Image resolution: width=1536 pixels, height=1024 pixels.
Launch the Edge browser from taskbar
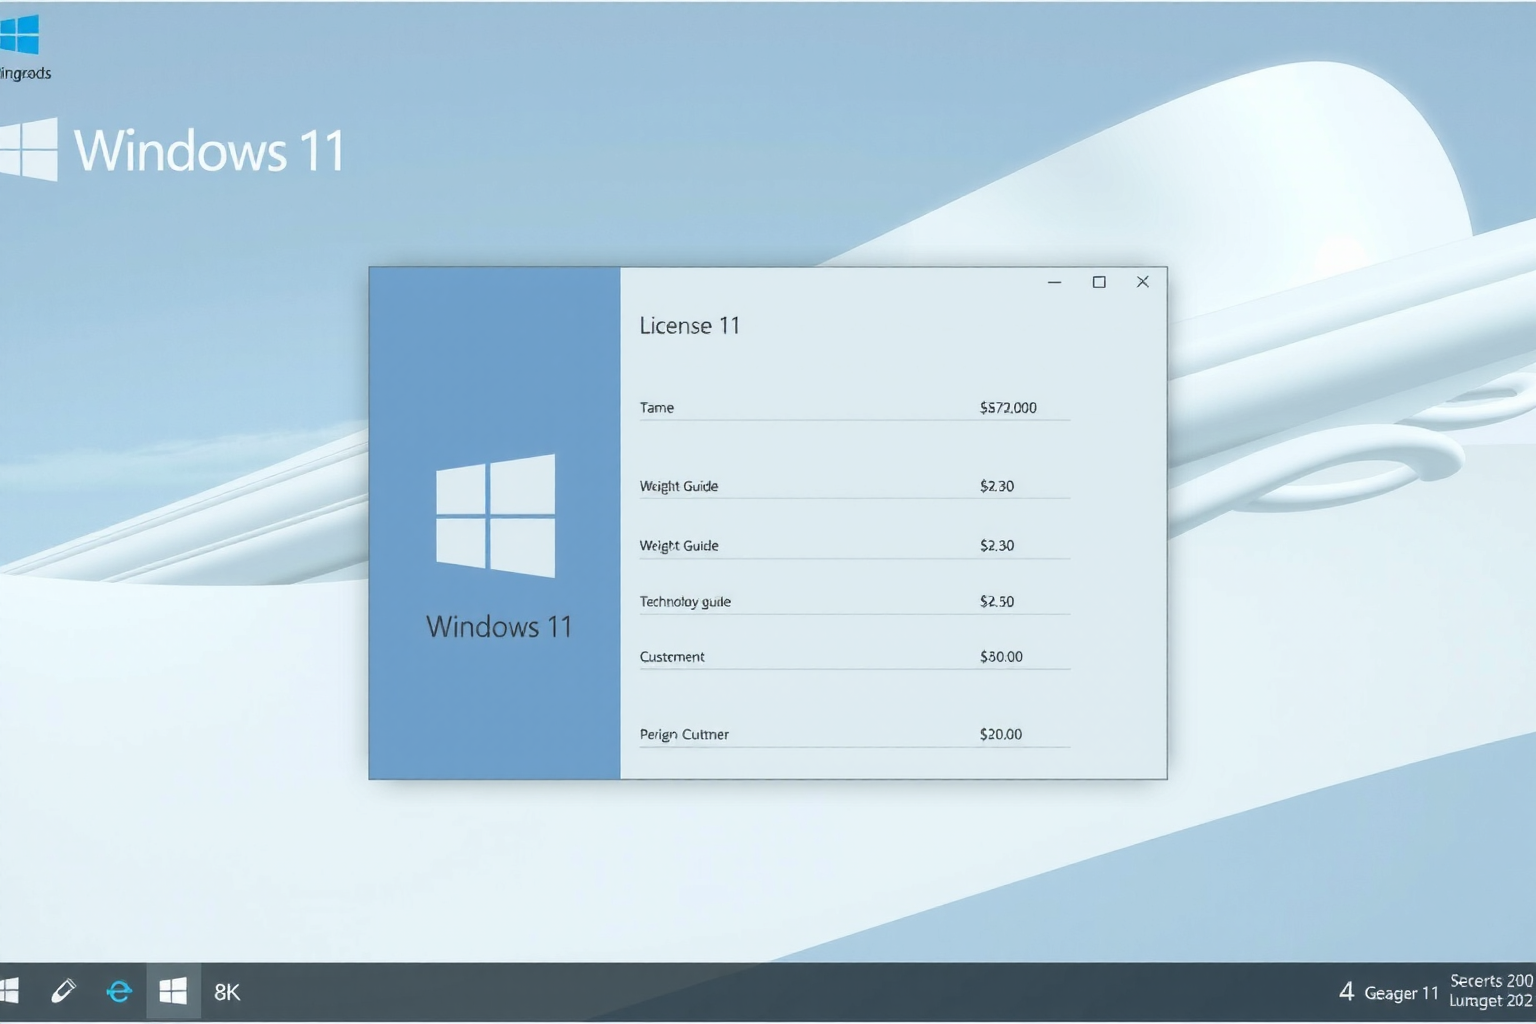(x=119, y=991)
